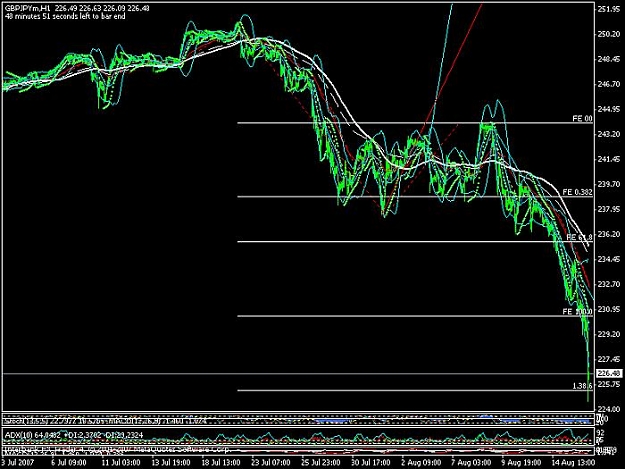The image size is (625, 469).
Task: Click the 13 Jul 19:00 time label
Action: (x=171, y=463)
